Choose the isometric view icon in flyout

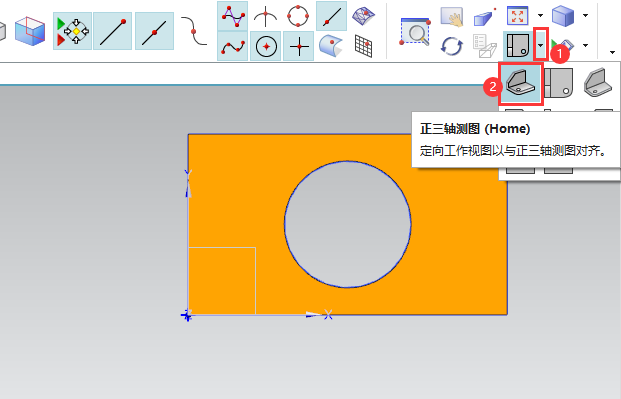pos(598,82)
